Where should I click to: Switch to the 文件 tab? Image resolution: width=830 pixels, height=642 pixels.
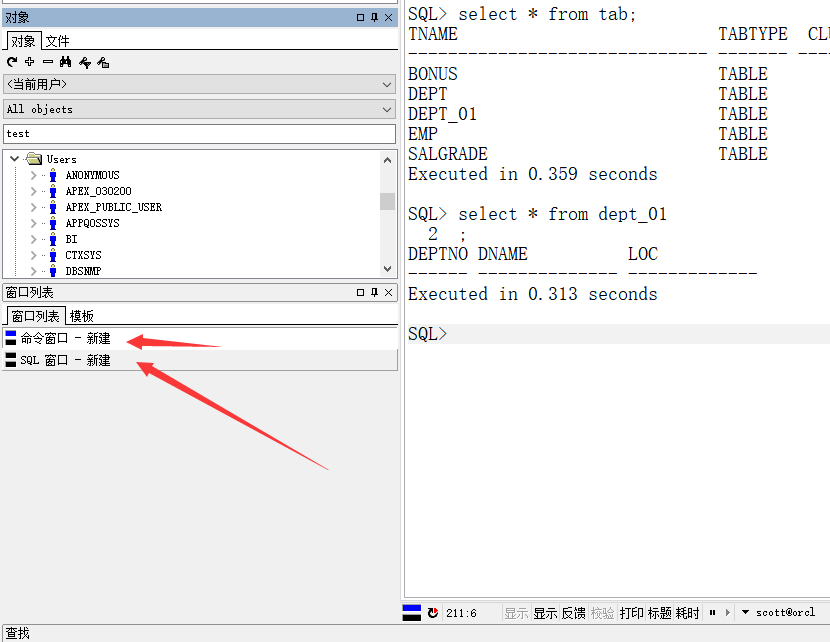coord(57,41)
